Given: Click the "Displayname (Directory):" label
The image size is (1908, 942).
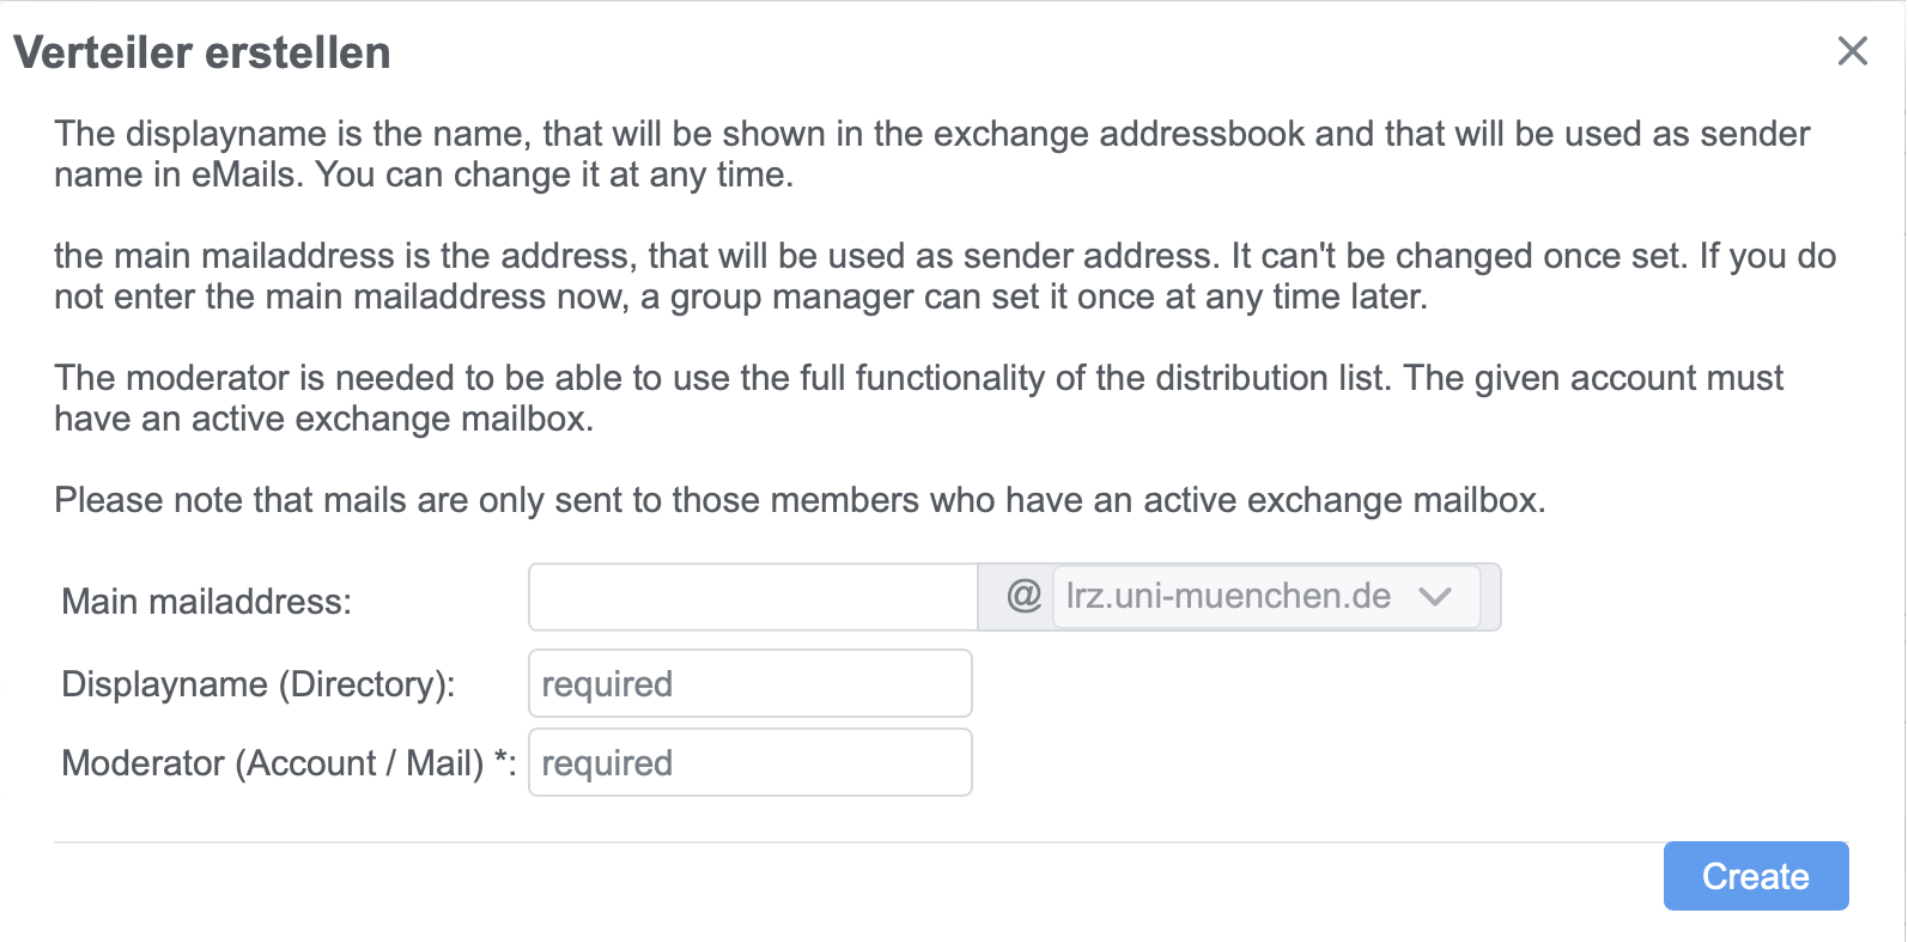Looking at the screenshot, I should (258, 685).
